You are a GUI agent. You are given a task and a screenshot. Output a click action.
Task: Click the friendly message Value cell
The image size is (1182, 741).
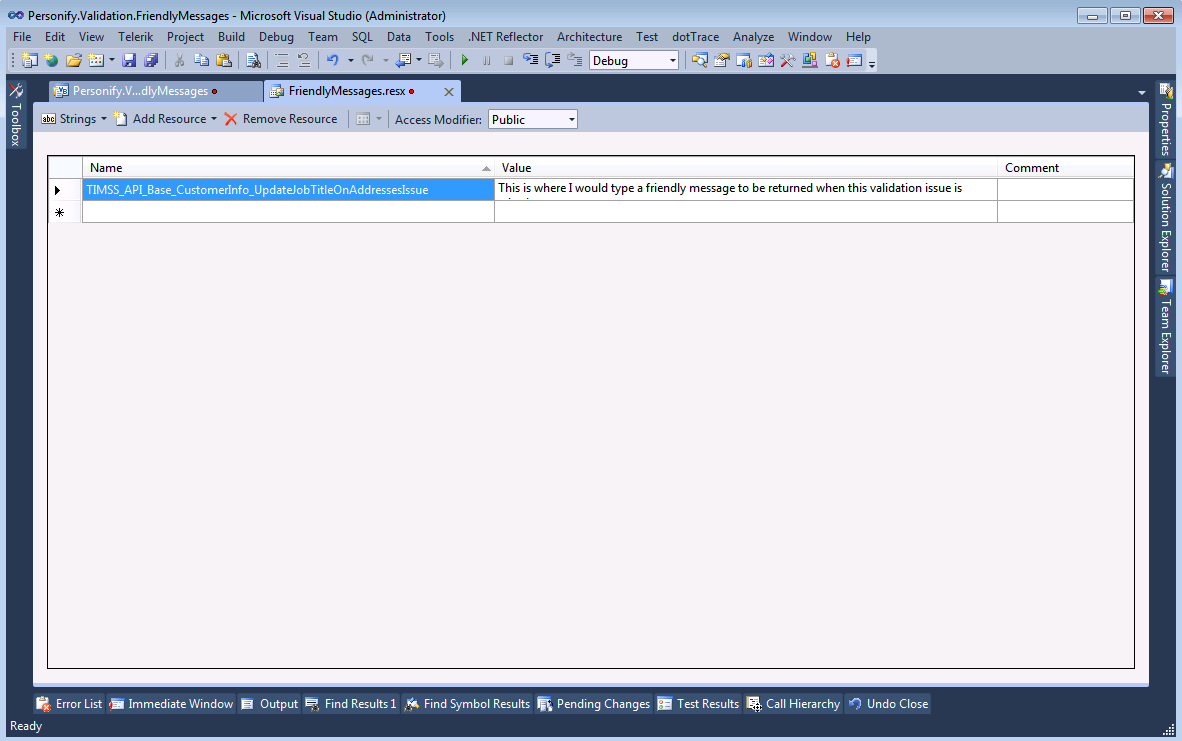pos(746,189)
